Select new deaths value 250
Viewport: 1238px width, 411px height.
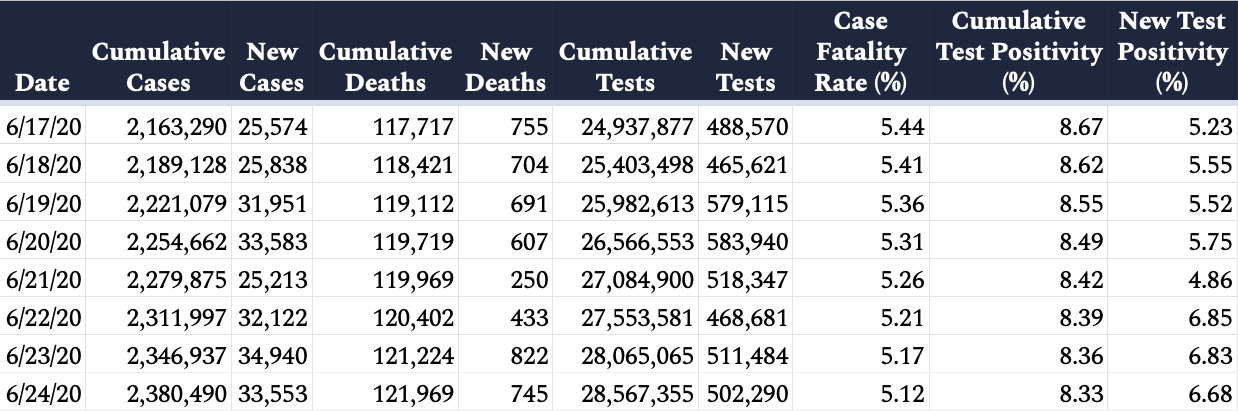tap(529, 279)
